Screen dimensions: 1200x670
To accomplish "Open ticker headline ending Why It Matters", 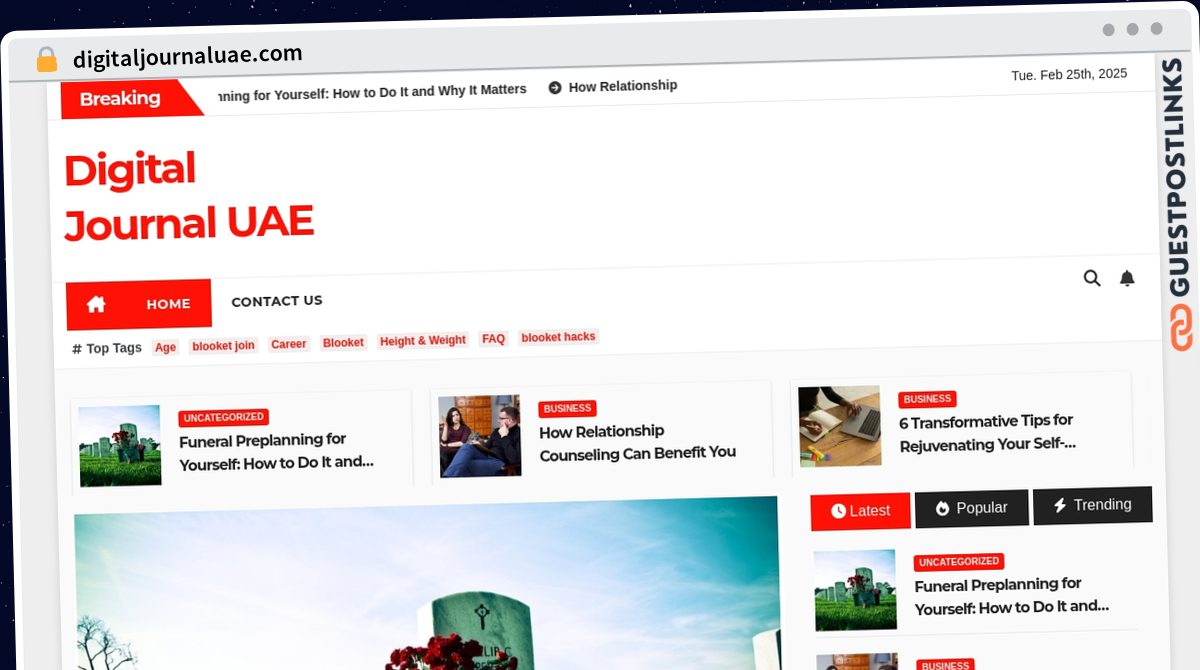I will 370,91.
